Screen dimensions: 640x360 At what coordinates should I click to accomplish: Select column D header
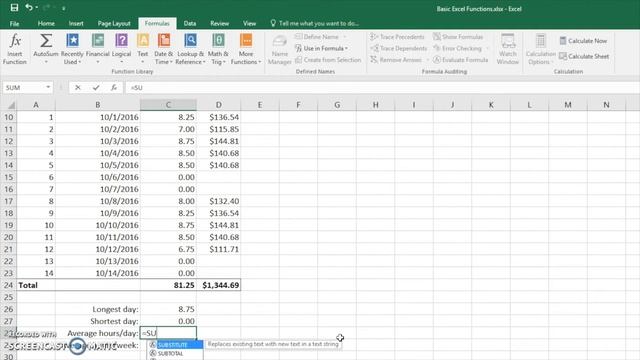coord(218,105)
